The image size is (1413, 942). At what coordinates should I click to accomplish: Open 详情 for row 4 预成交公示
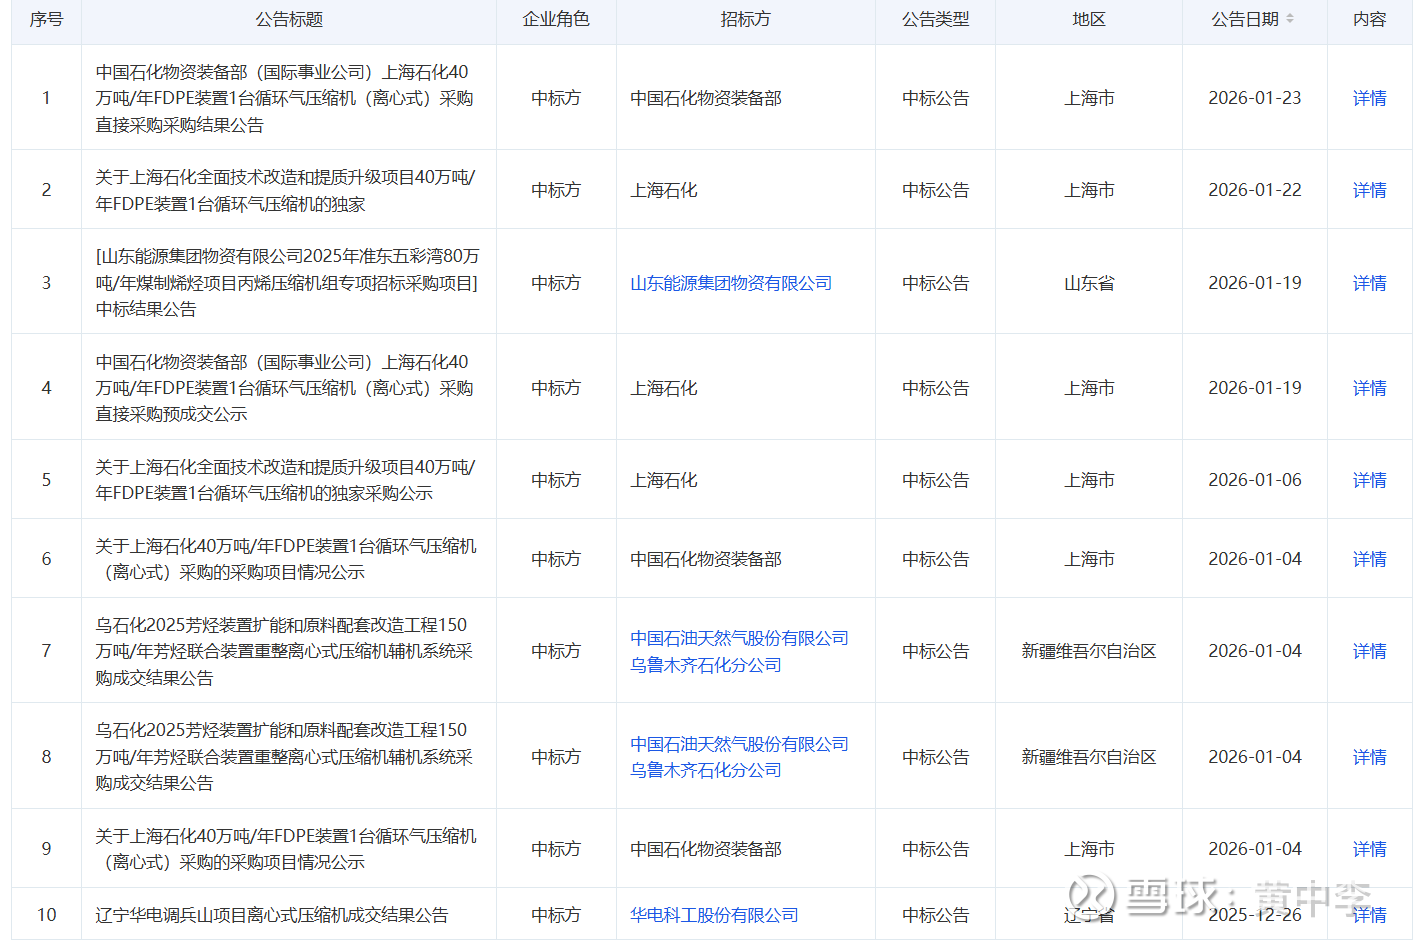(x=1369, y=388)
